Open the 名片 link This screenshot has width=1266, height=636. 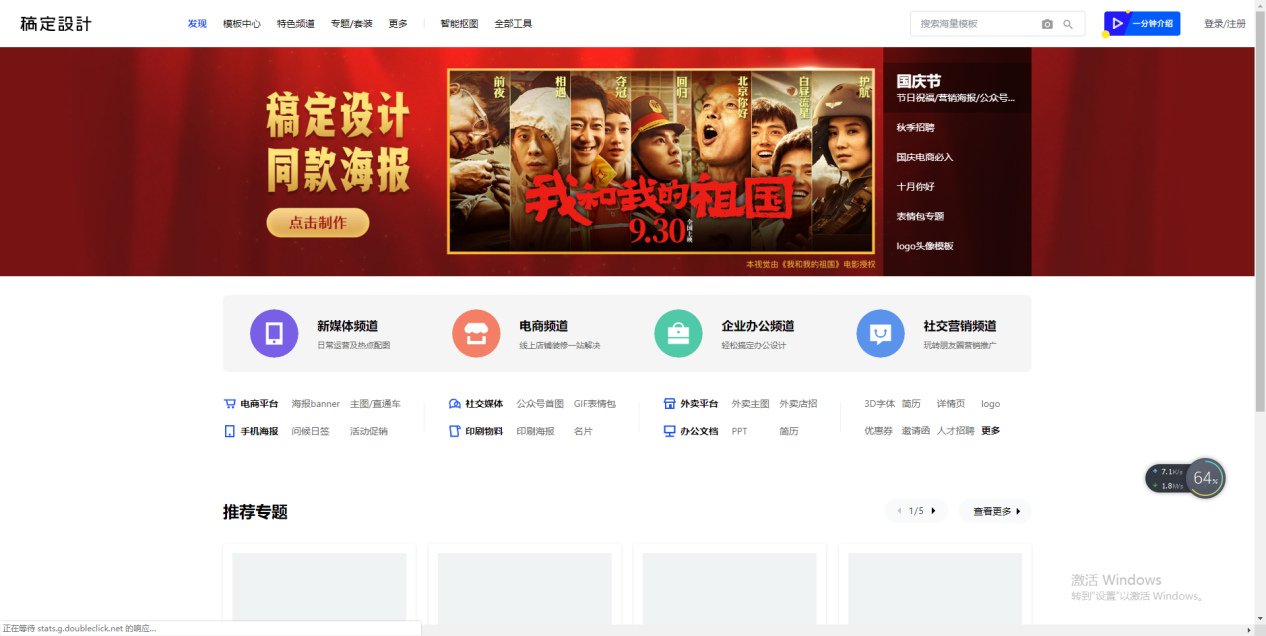583,431
